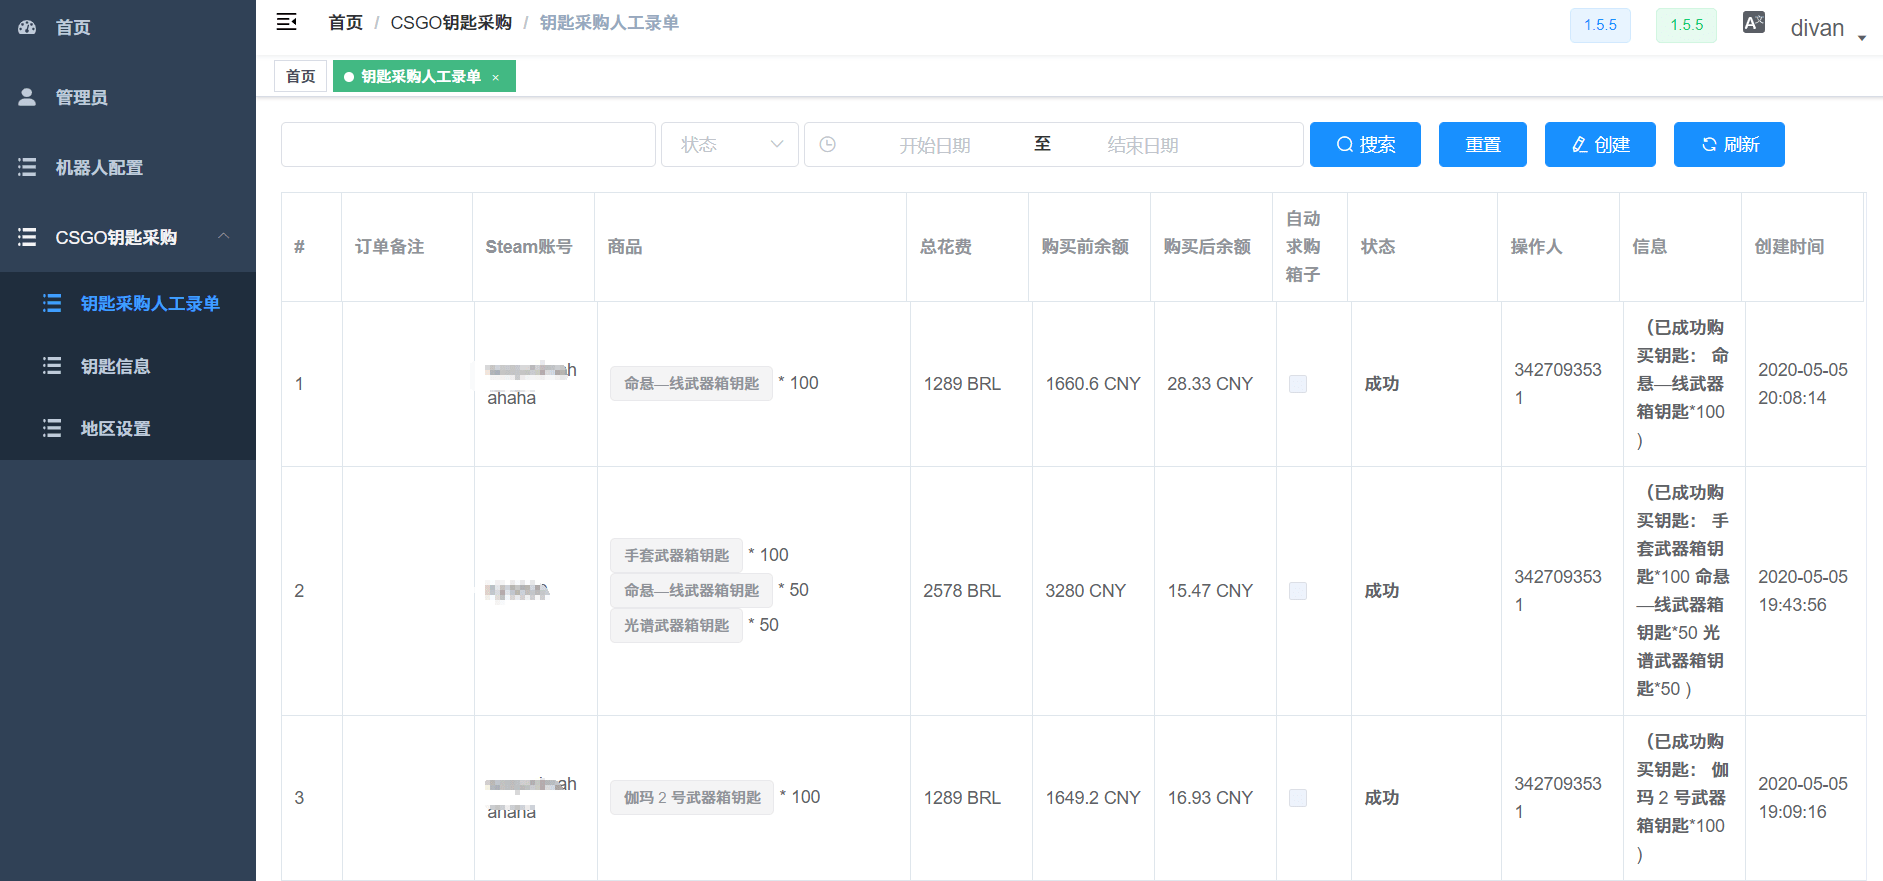Focus the empty search text field
Screen dimensions: 1883x881
click(x=468, y=145)
